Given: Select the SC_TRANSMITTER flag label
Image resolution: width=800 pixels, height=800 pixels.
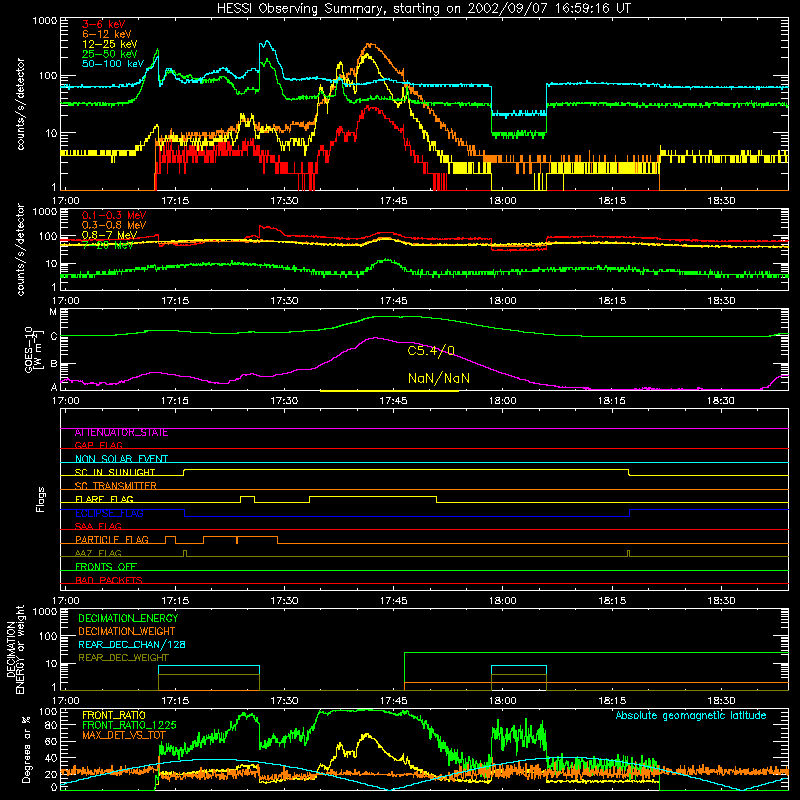Looking at the screenshot, I should pos(116,486).
